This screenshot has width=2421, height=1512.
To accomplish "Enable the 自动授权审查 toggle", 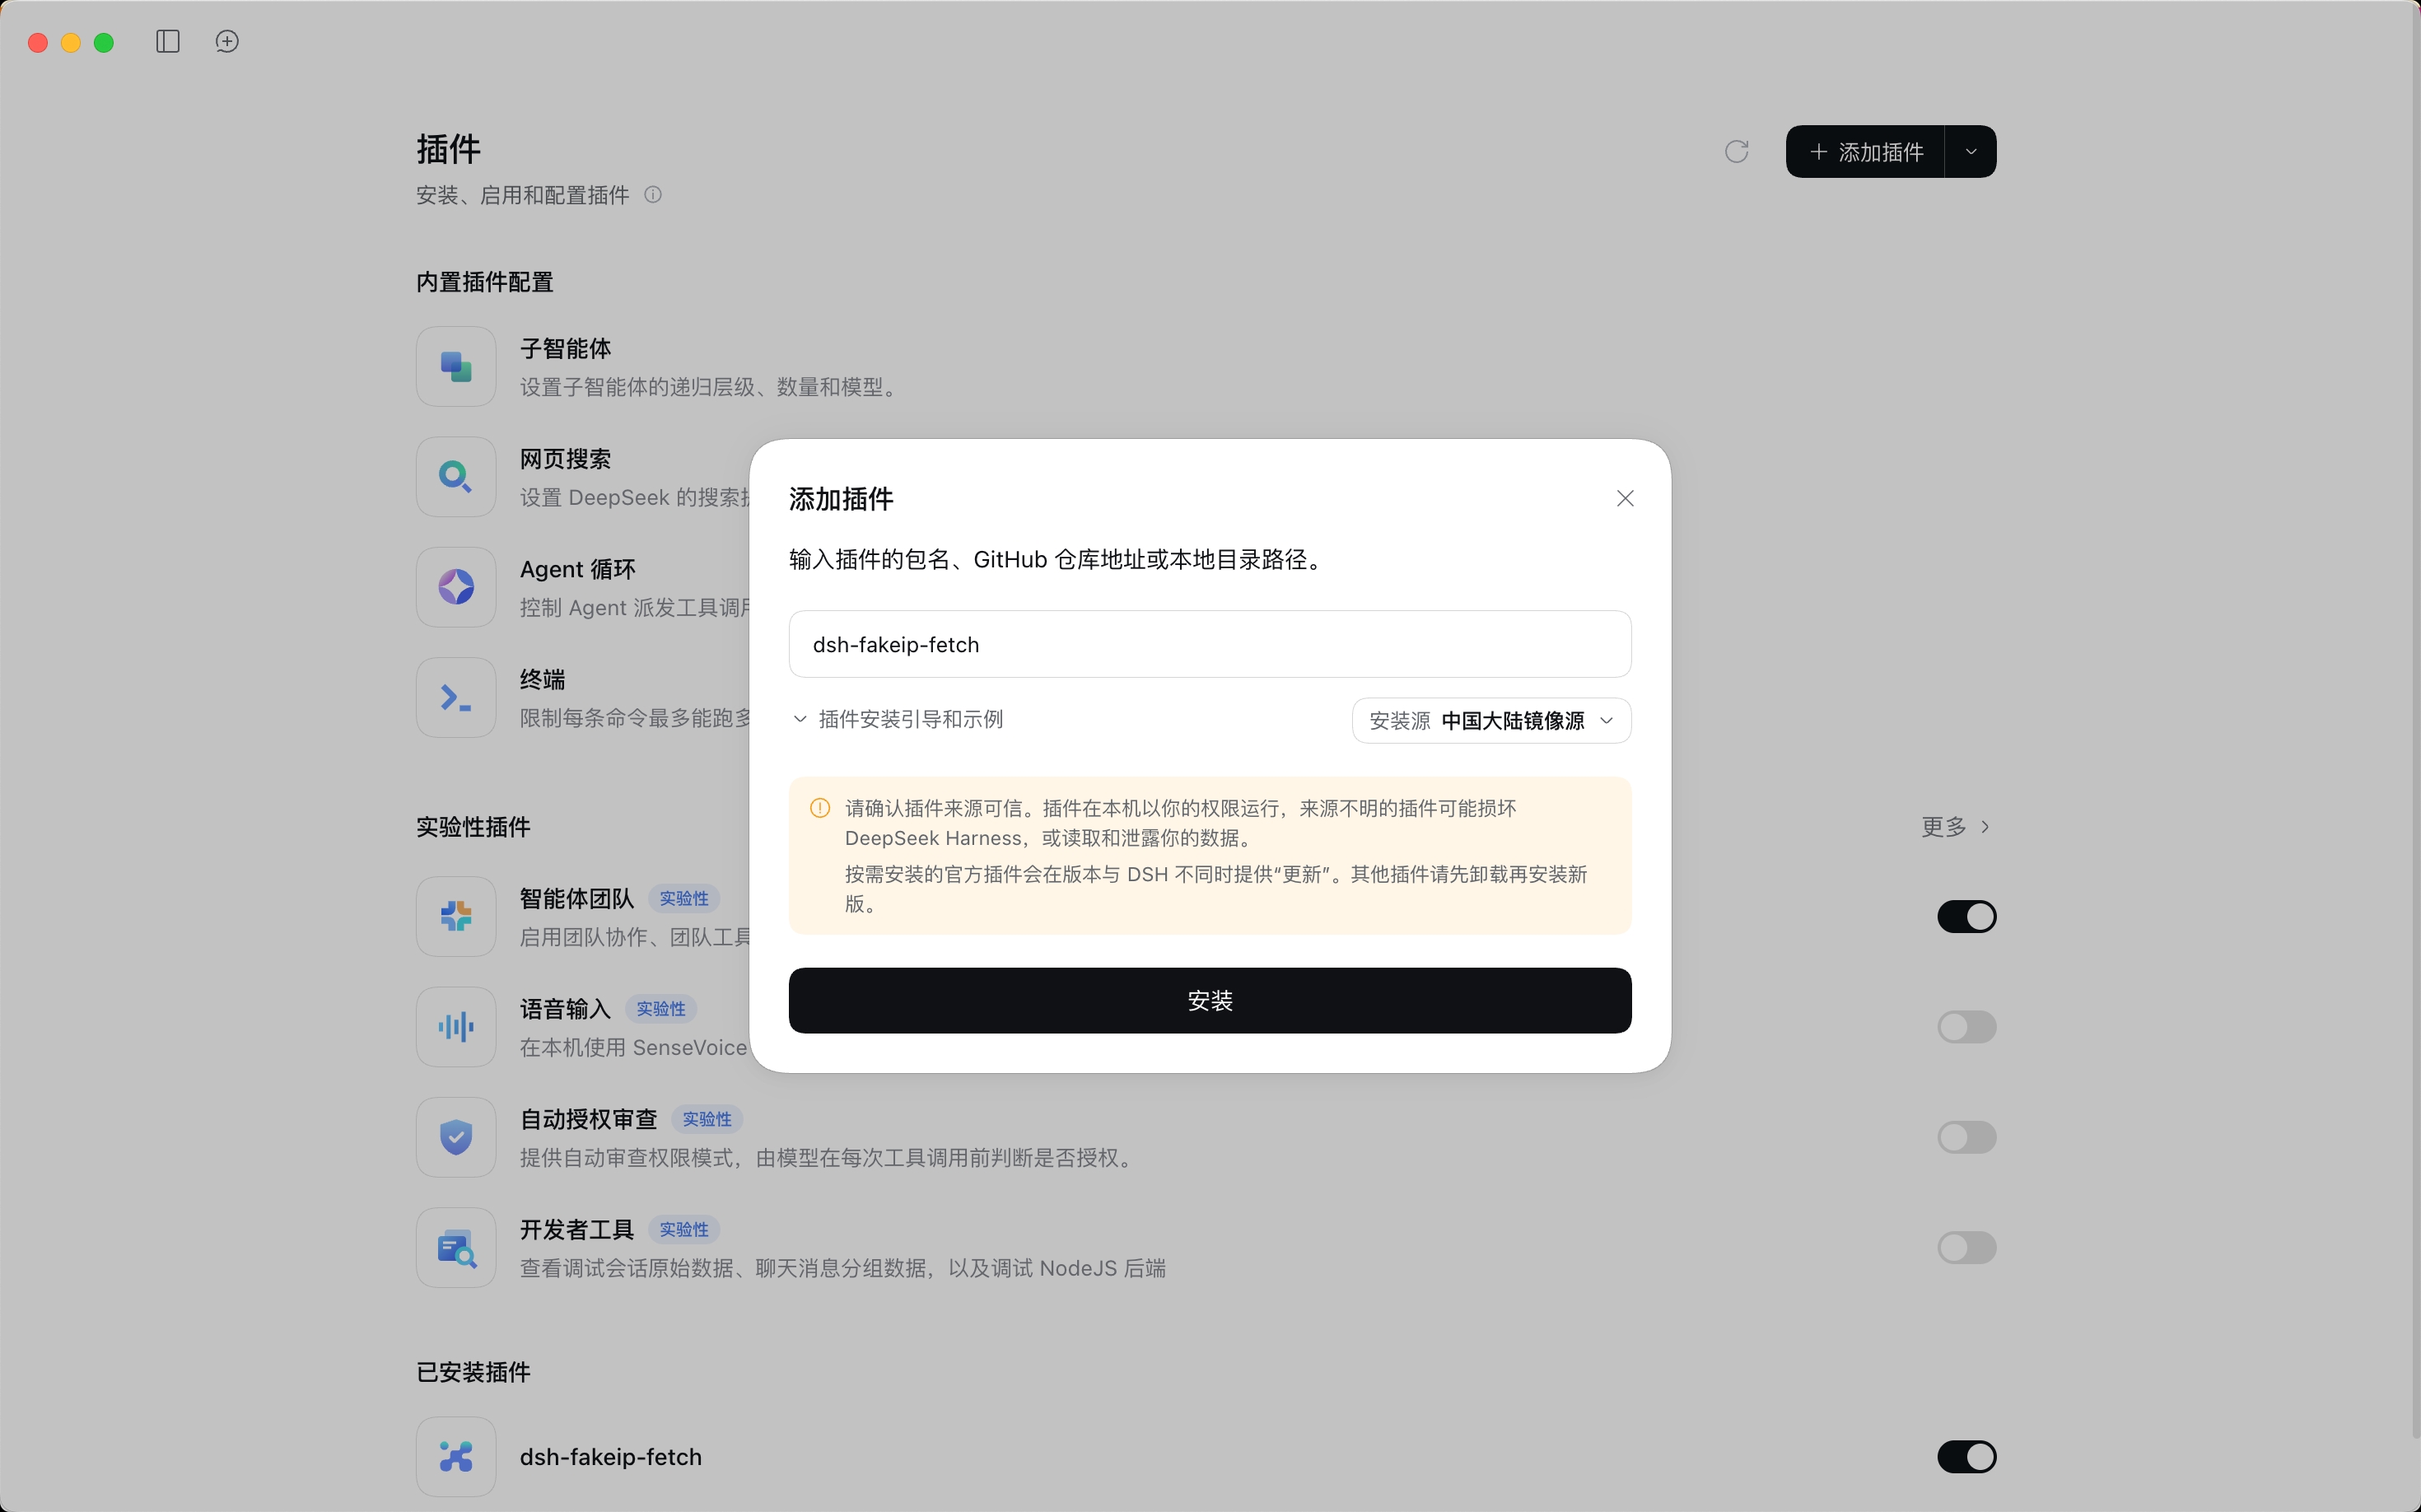I will click(x=1966, y=1137).
